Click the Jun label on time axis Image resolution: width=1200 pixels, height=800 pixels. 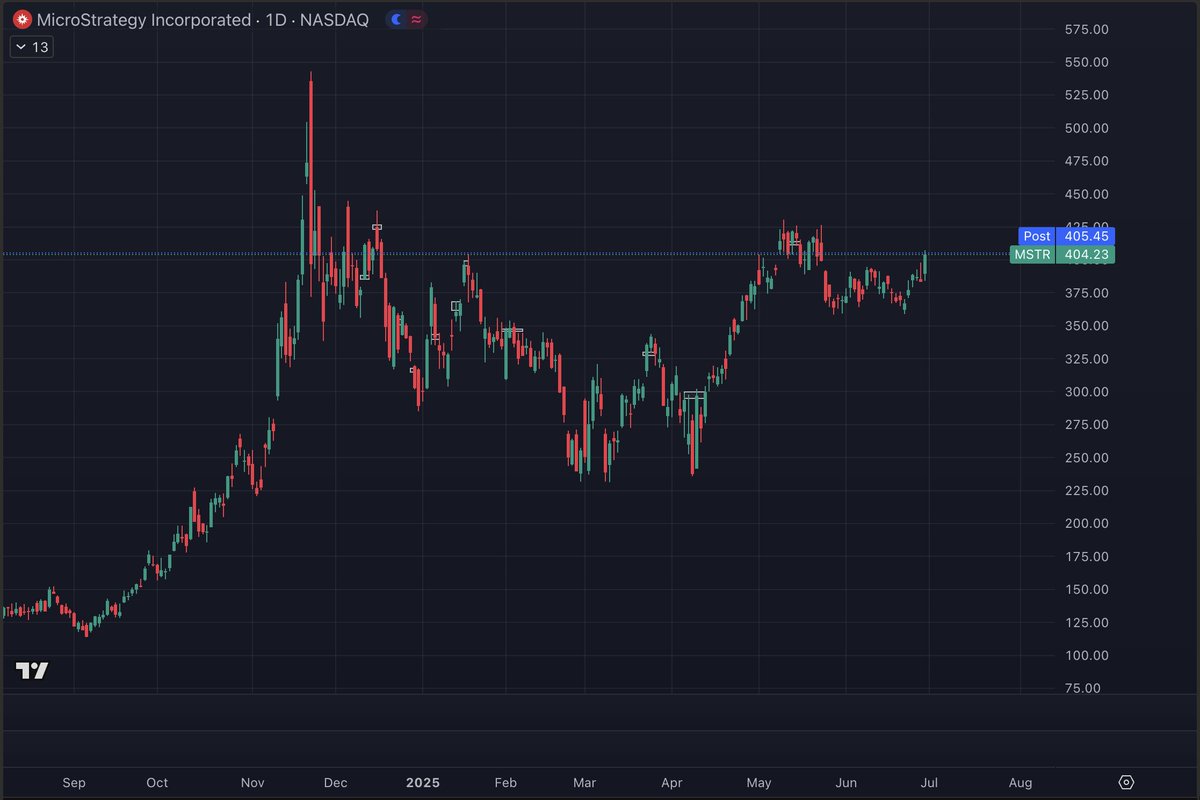[x=846, y=782]
